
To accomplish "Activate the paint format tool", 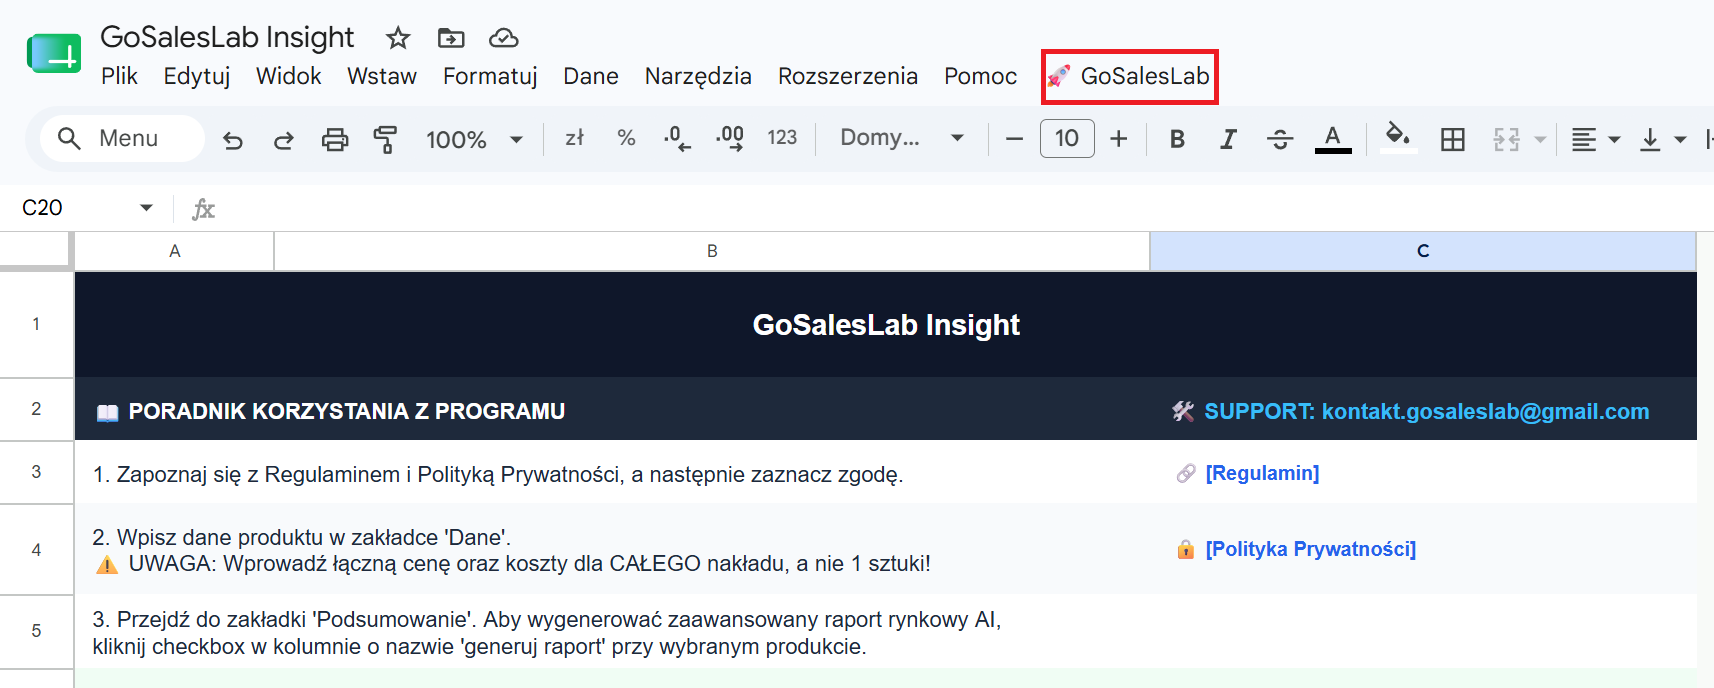I will click(x=385, y=139).
